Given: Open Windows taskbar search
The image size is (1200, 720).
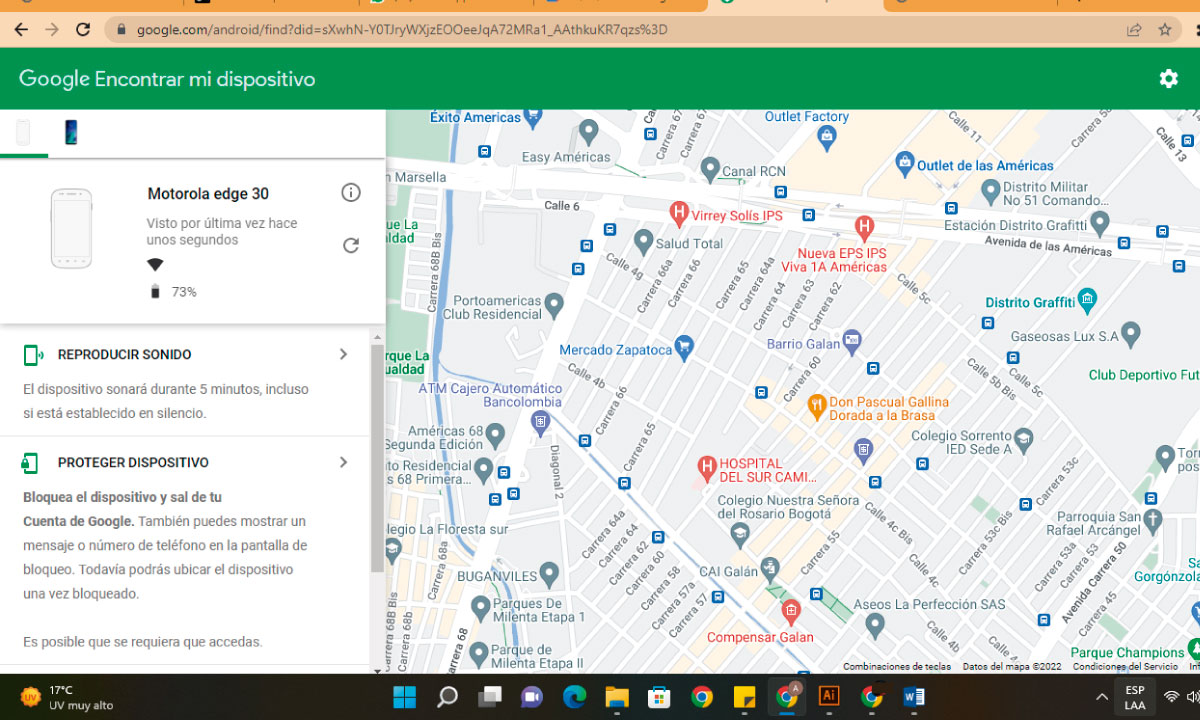Looking at the screenshot, I should pyautogui.click(x=447, y=697).
